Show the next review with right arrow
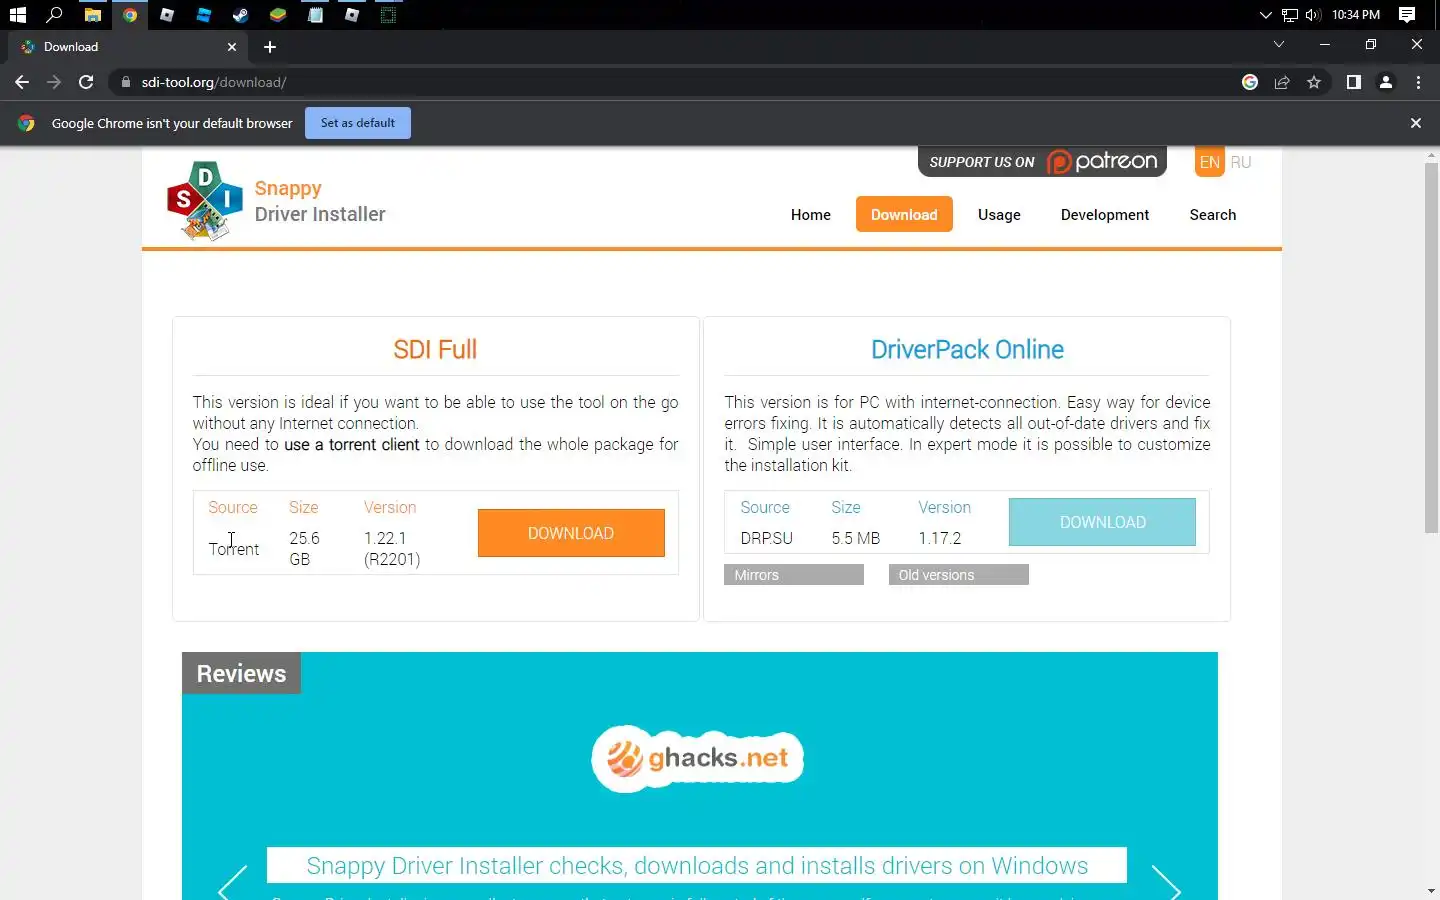 tap(1166, 884)
